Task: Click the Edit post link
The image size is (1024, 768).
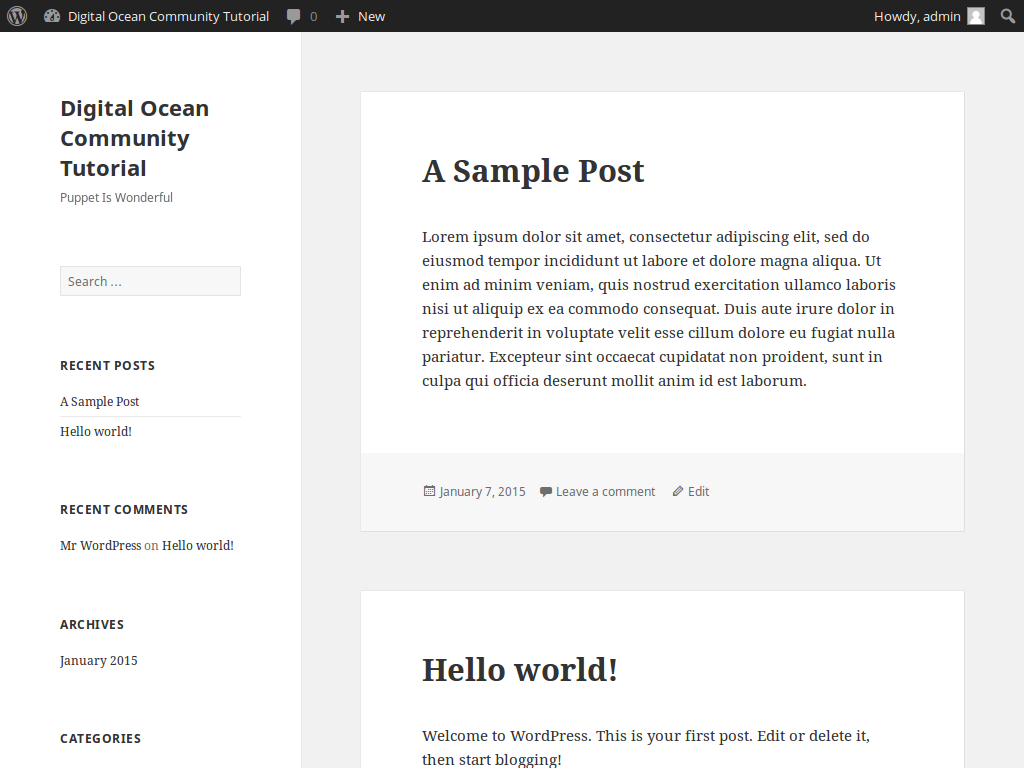Action: pyautogui.click(x=698, y=491)
